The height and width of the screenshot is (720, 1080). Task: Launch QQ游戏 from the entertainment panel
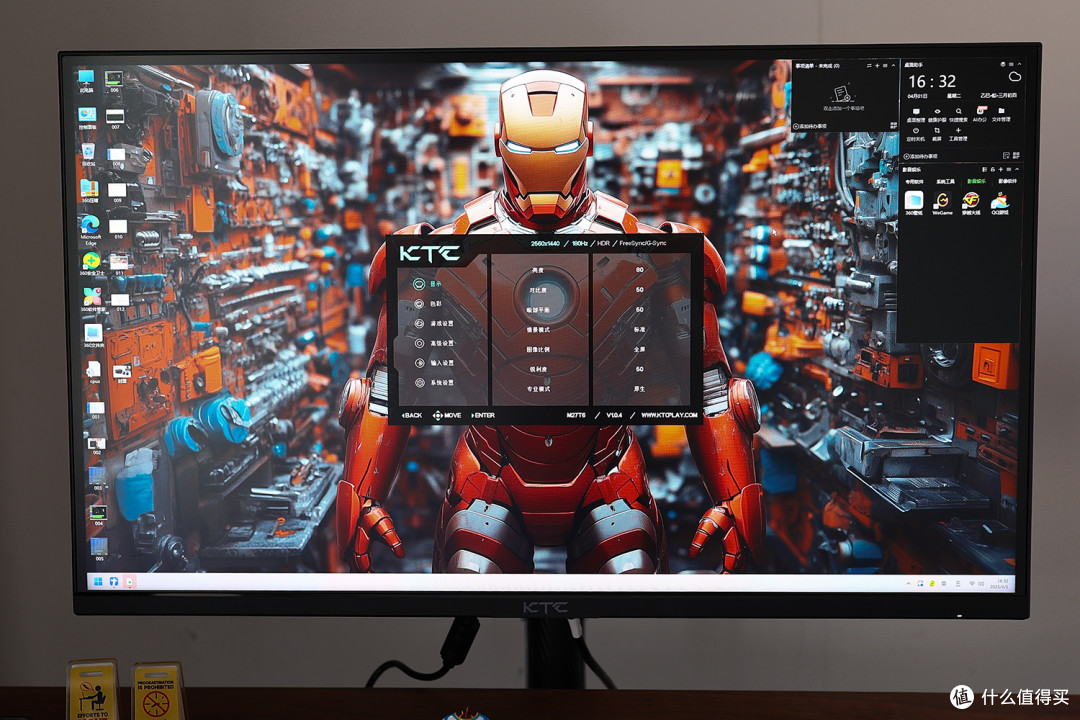pos(1000,203)
